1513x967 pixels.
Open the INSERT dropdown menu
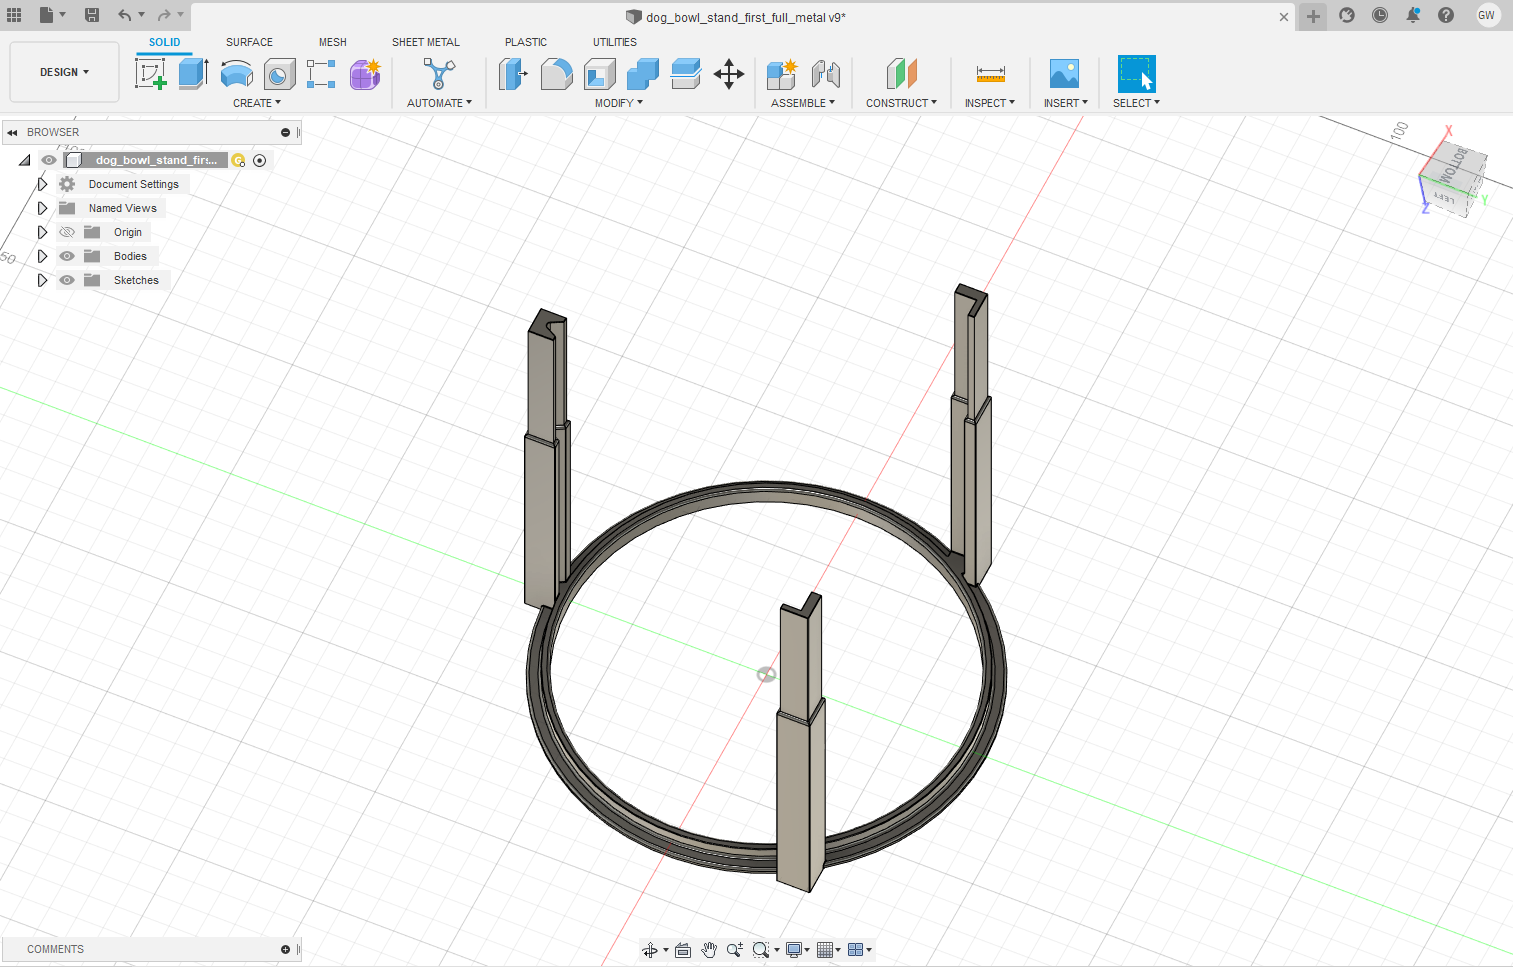pos(1065,103)
